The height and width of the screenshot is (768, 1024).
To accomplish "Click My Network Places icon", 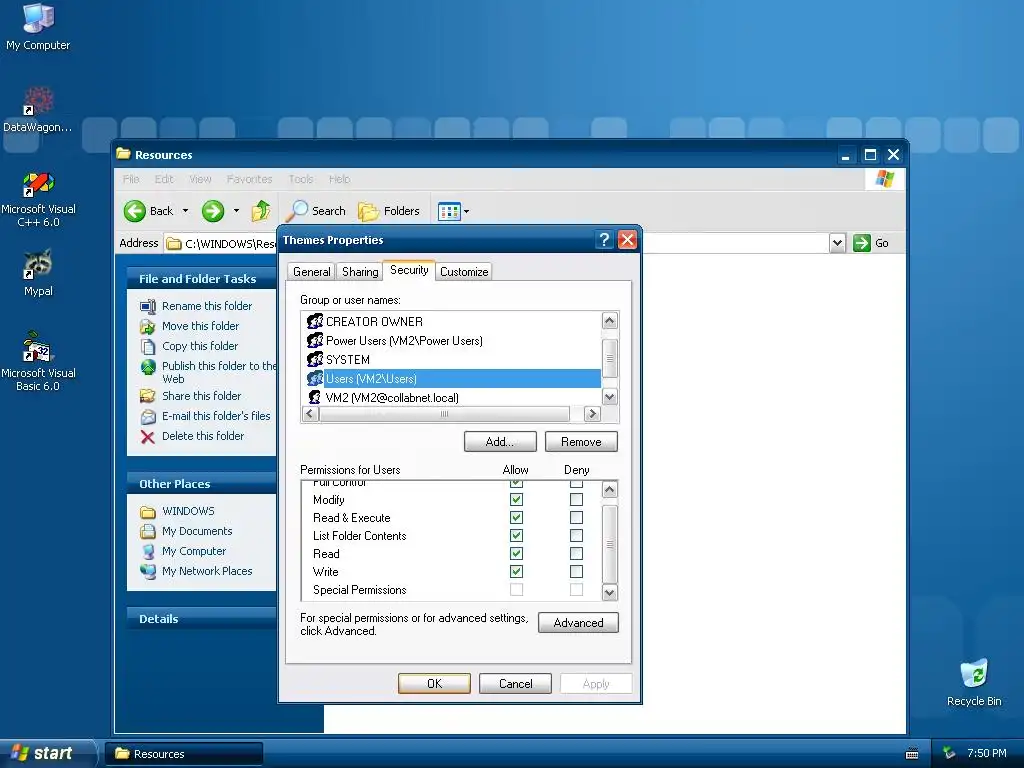I will pos(148,571).
